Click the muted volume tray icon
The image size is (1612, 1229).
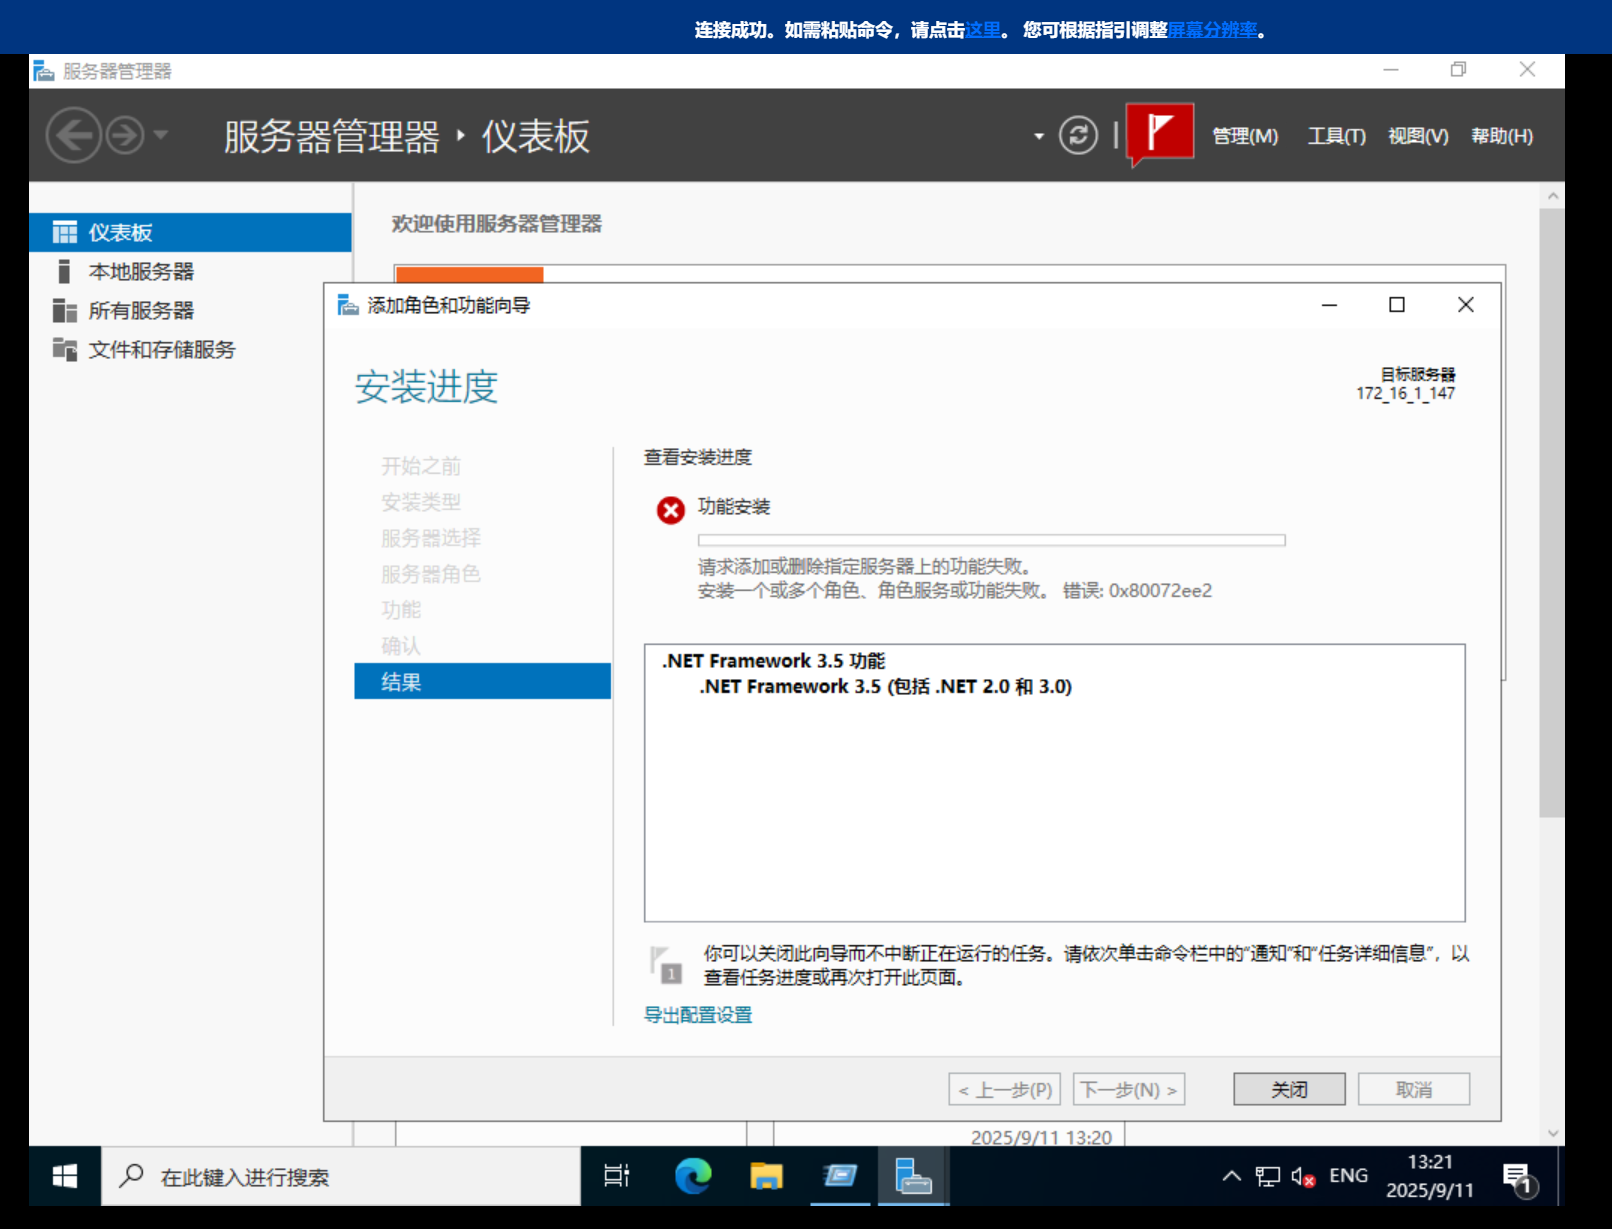tap(1303, 1177)
